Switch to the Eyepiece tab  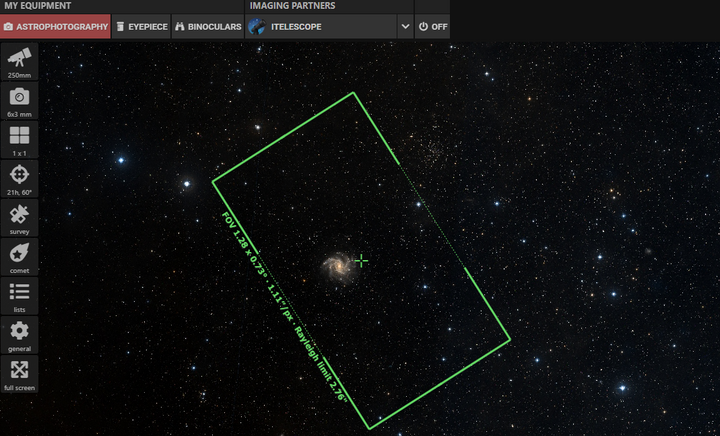(x=140, y=26)
